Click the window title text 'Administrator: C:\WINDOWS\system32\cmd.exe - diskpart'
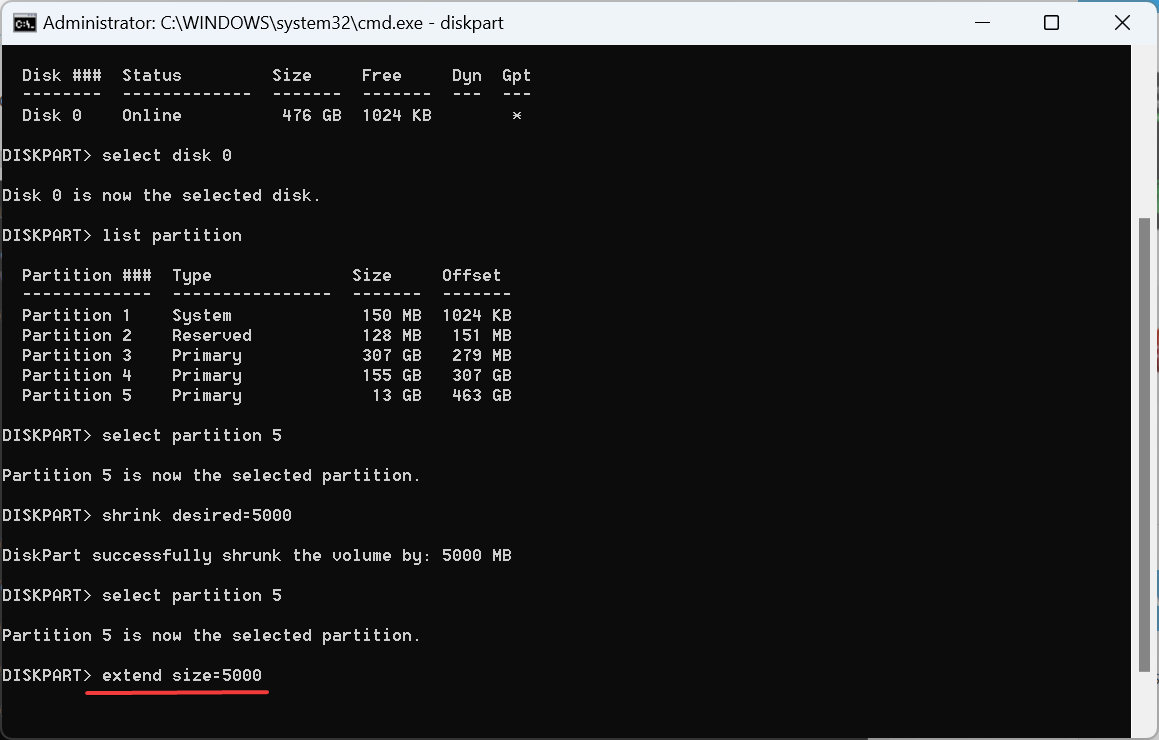Screen dimensions: 1159x740 tap(273, 23)
